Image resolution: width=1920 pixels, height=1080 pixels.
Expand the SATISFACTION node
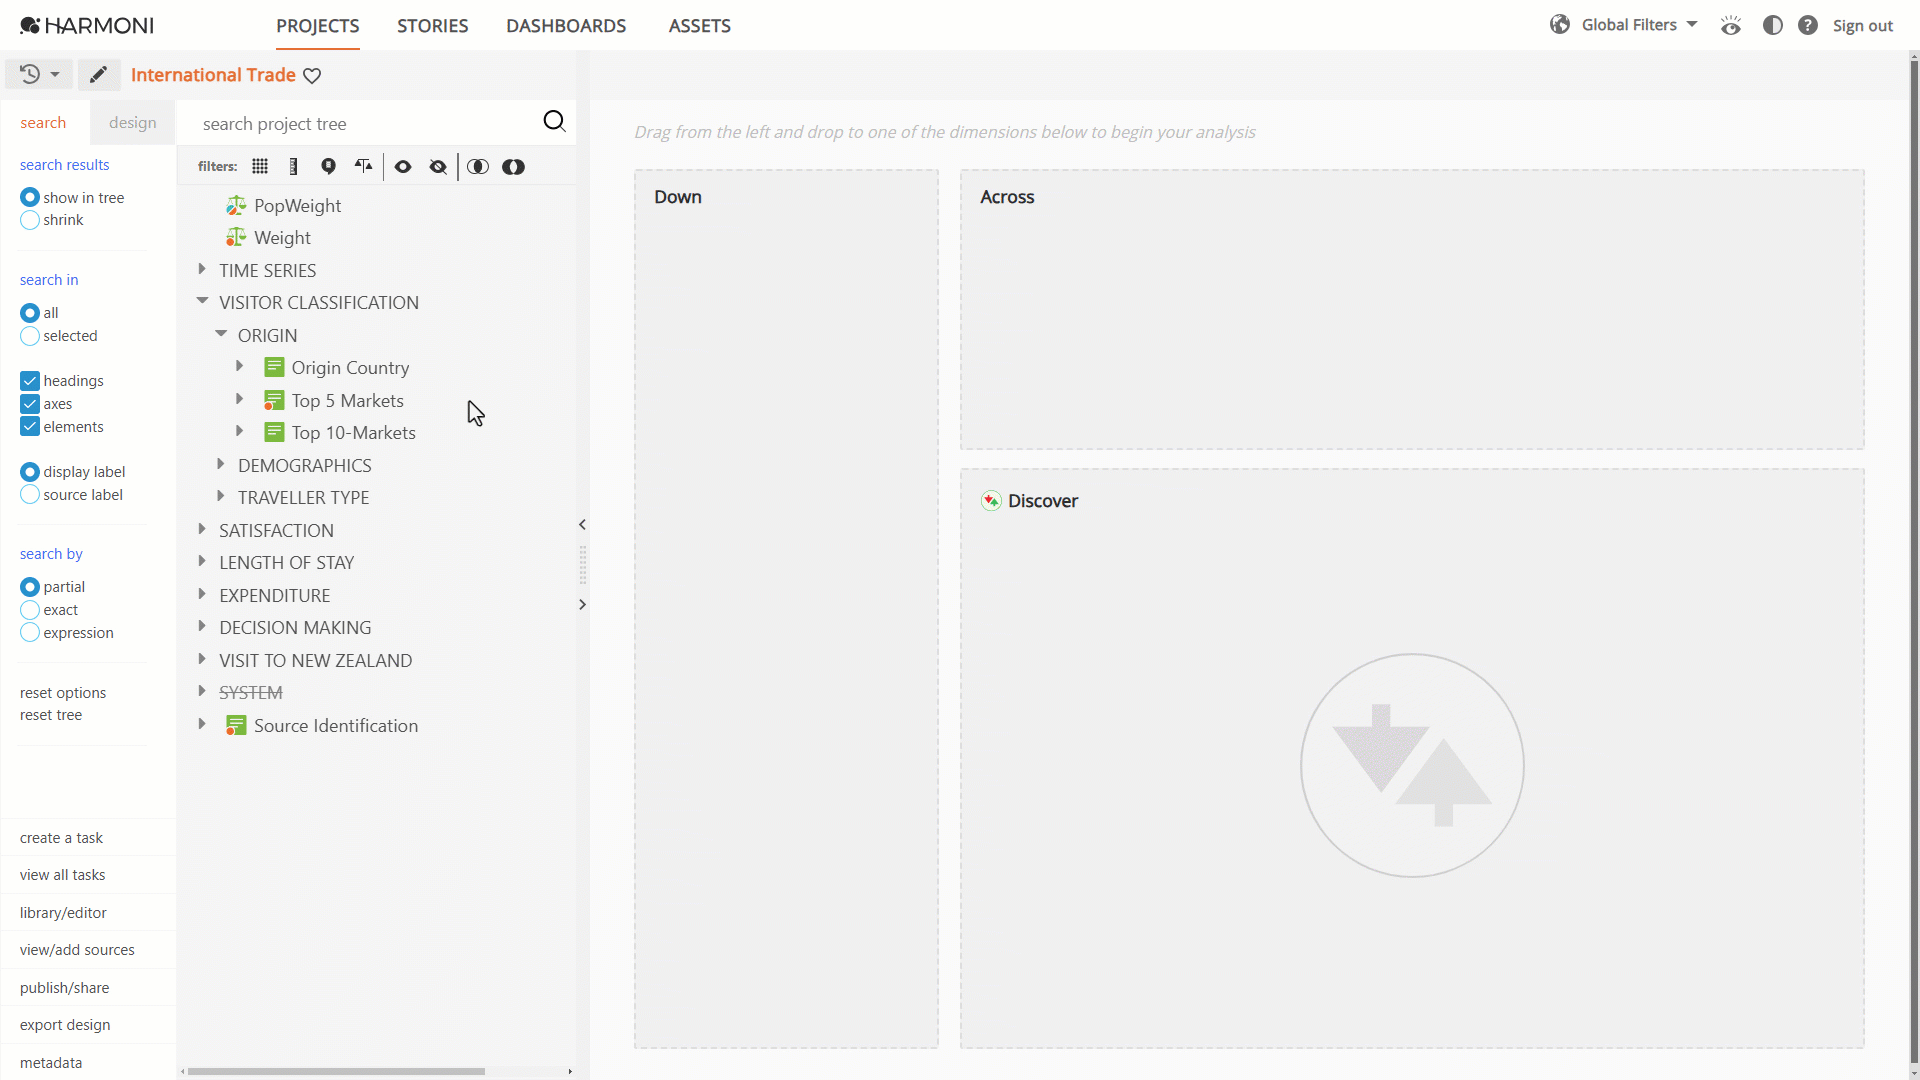click(x=202, y=529)
